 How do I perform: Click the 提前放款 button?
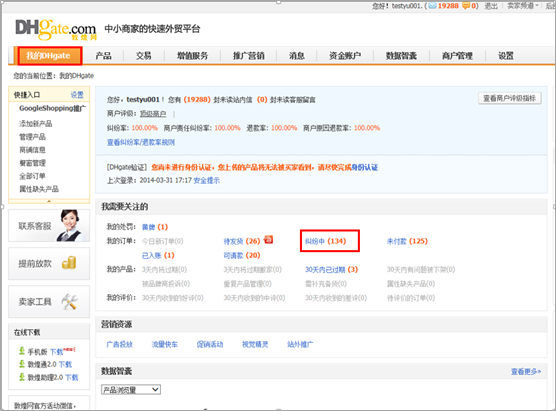49,263
